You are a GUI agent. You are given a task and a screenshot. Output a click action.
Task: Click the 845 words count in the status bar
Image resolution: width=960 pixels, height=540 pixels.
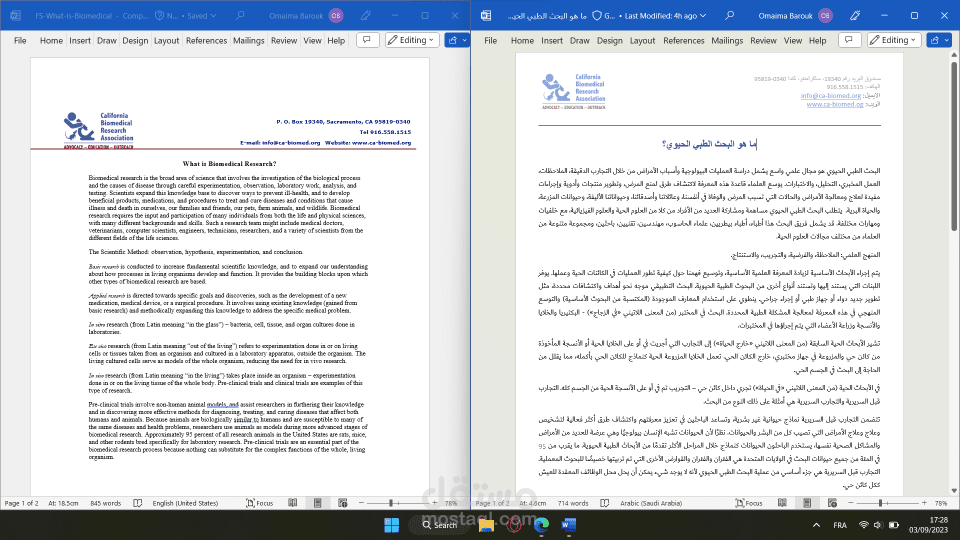105,503
